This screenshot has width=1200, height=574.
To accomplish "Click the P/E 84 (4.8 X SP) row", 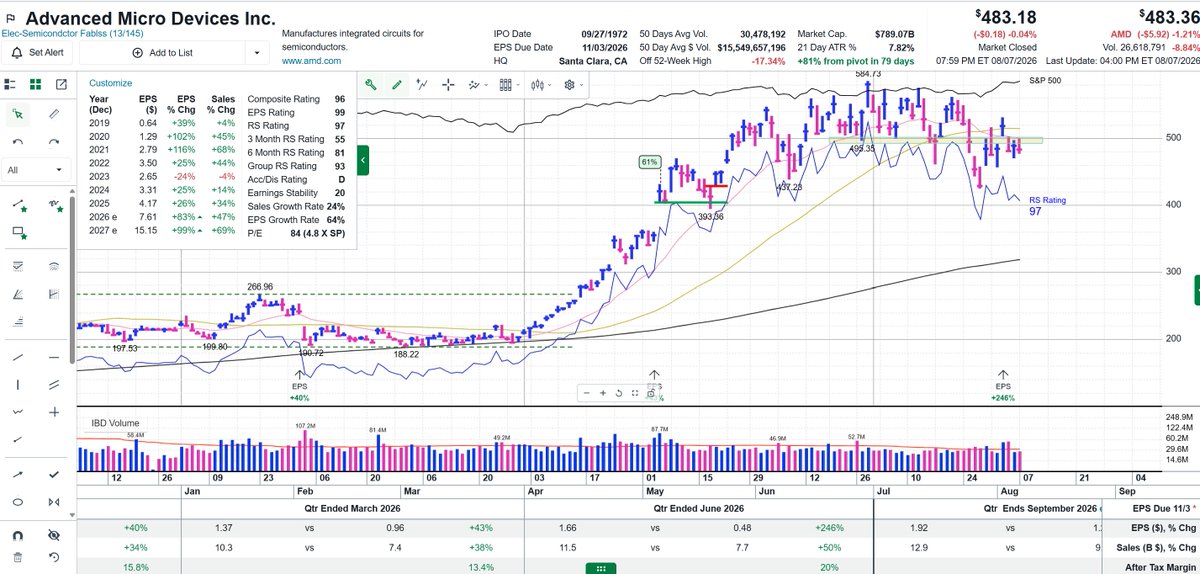I will point(297,234).
